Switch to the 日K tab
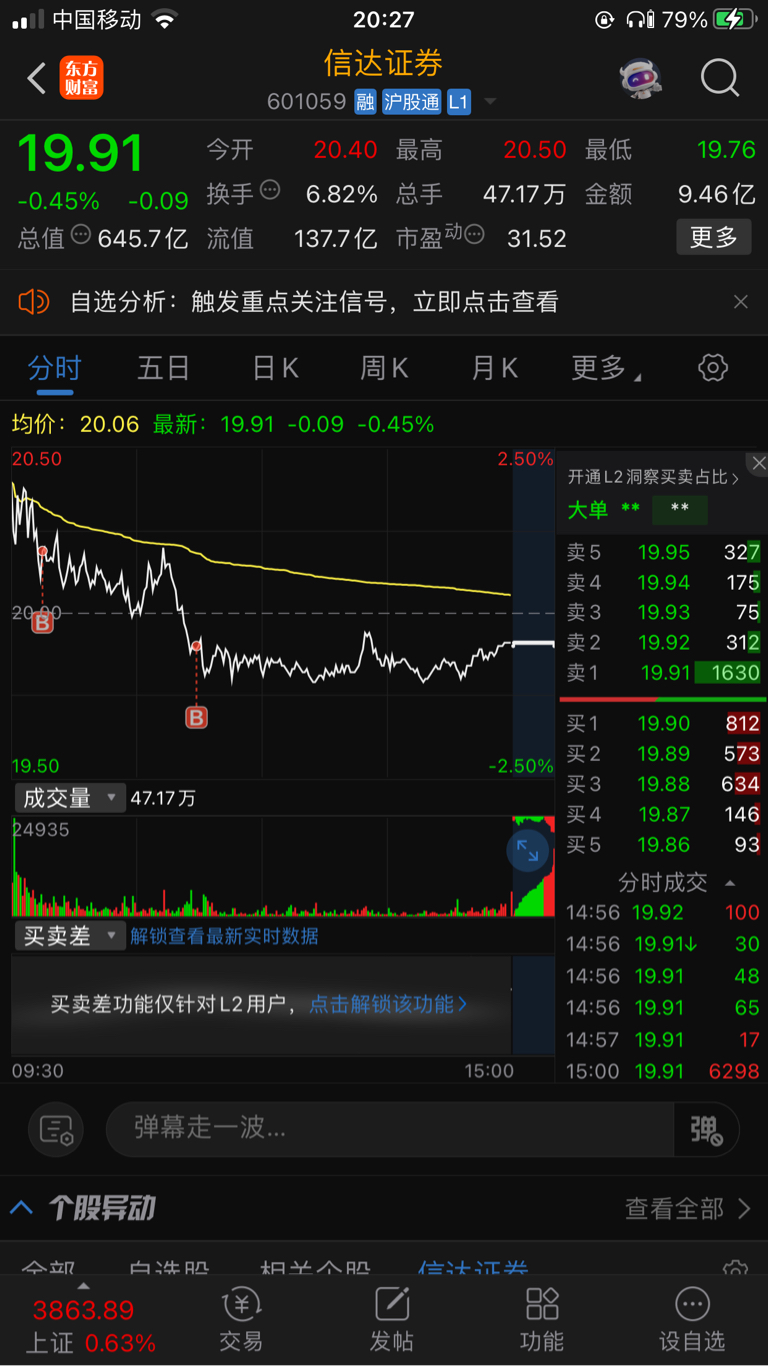The image size is (768, 1366). (x=275, y=368)
